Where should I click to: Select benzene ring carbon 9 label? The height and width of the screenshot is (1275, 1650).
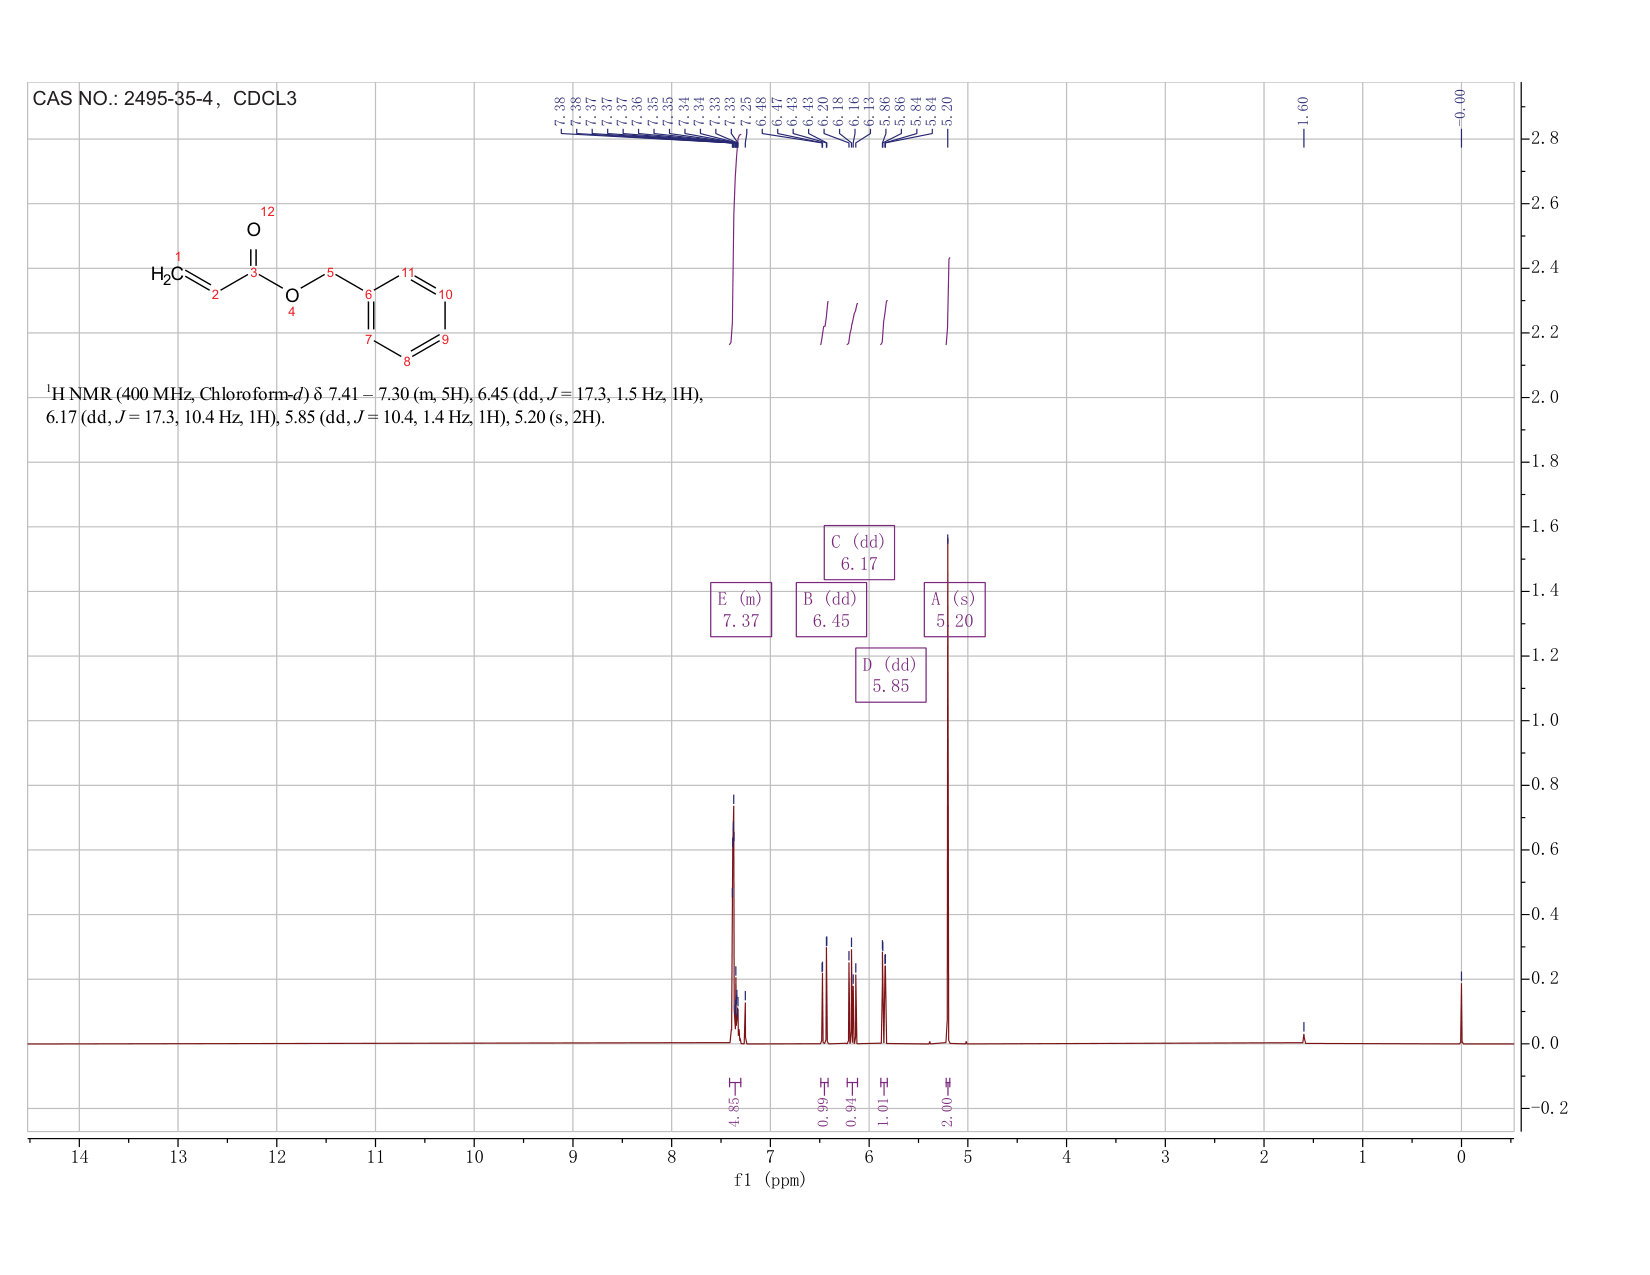(445, 340)
